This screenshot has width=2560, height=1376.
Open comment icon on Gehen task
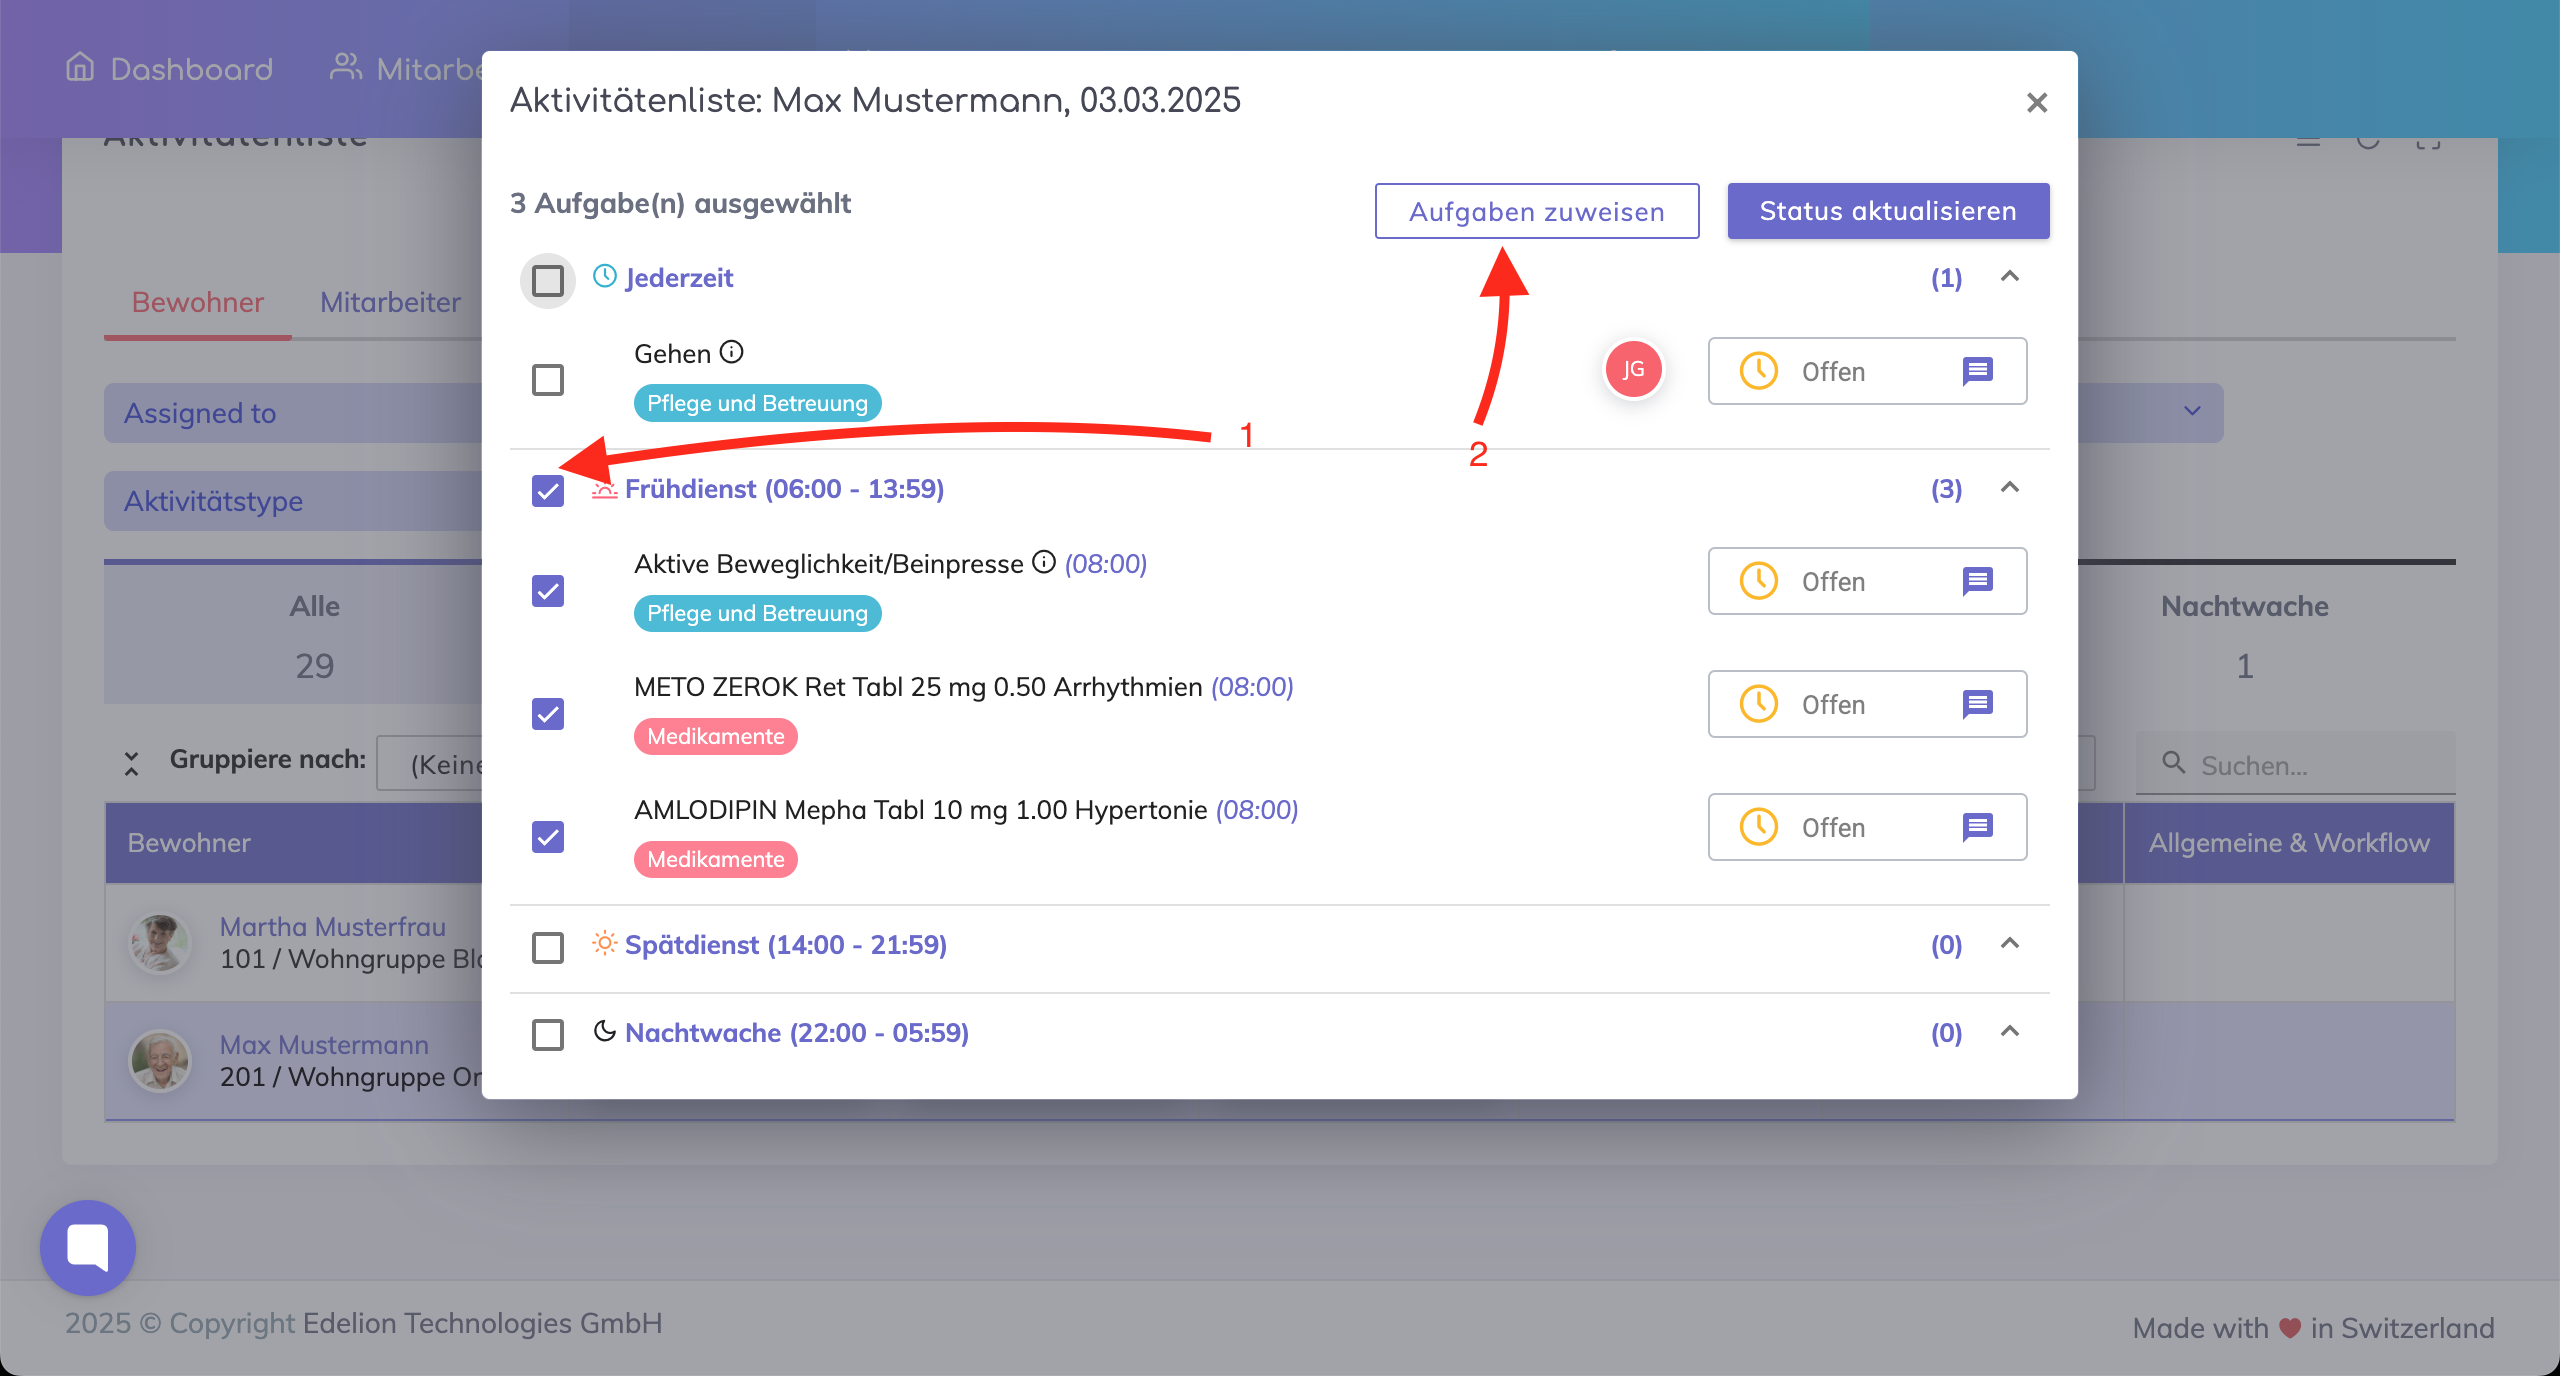pyautogui.click(x=1977, y=371)
